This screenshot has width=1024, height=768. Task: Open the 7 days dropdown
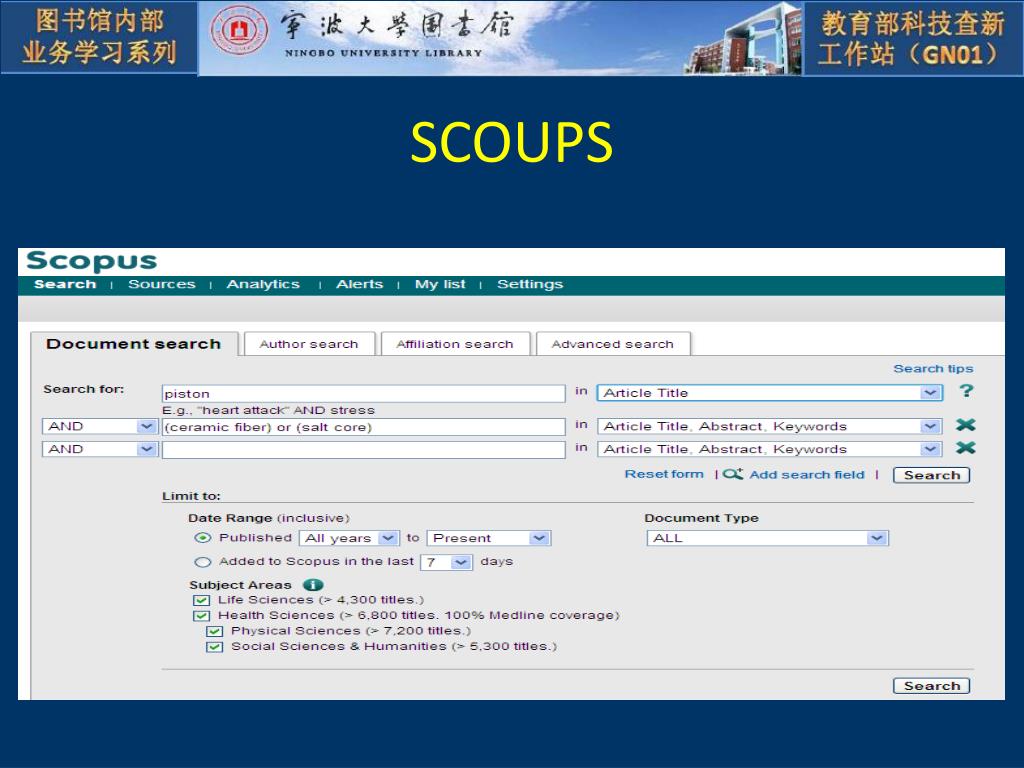point(446,562)
